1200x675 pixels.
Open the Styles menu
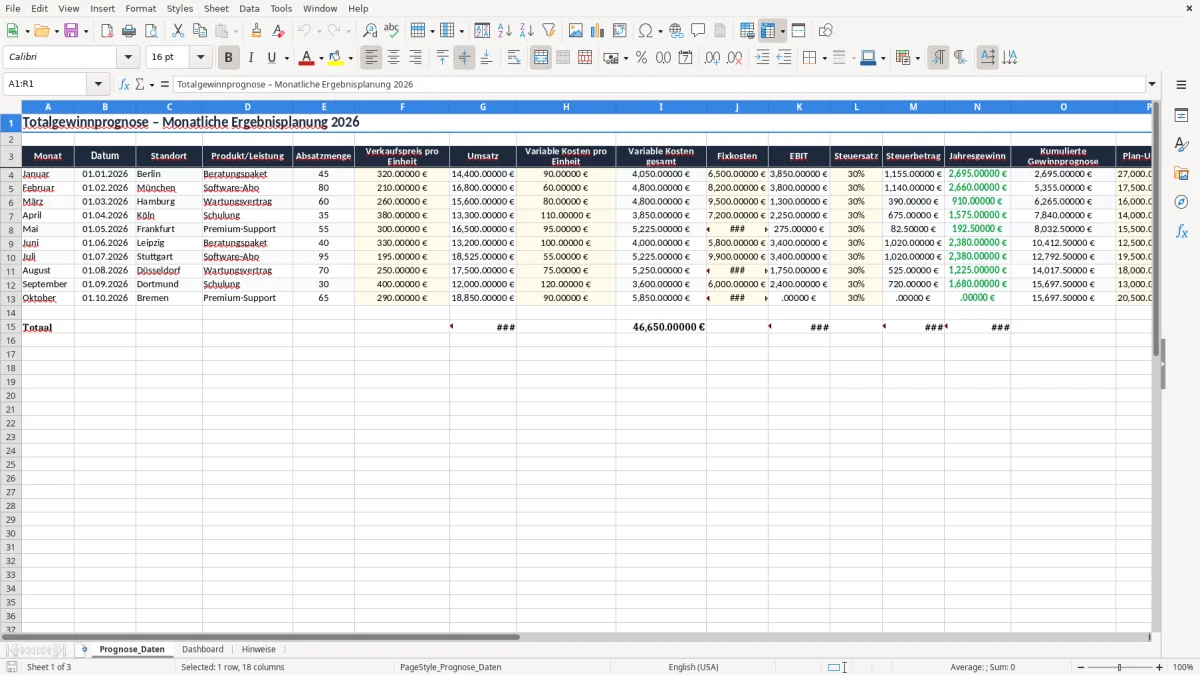180,8
